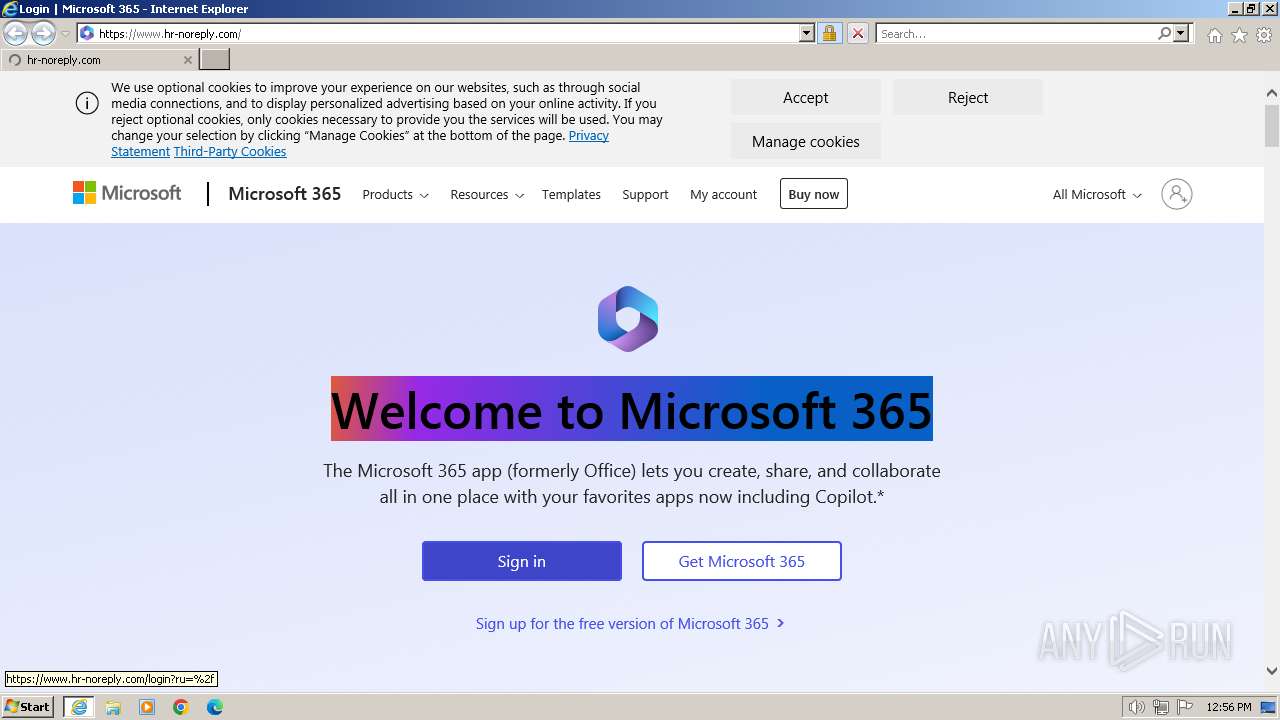Click the account sign-in avatar icon
Viewport: 1280px width, 720px height.
pos(1177,194)
